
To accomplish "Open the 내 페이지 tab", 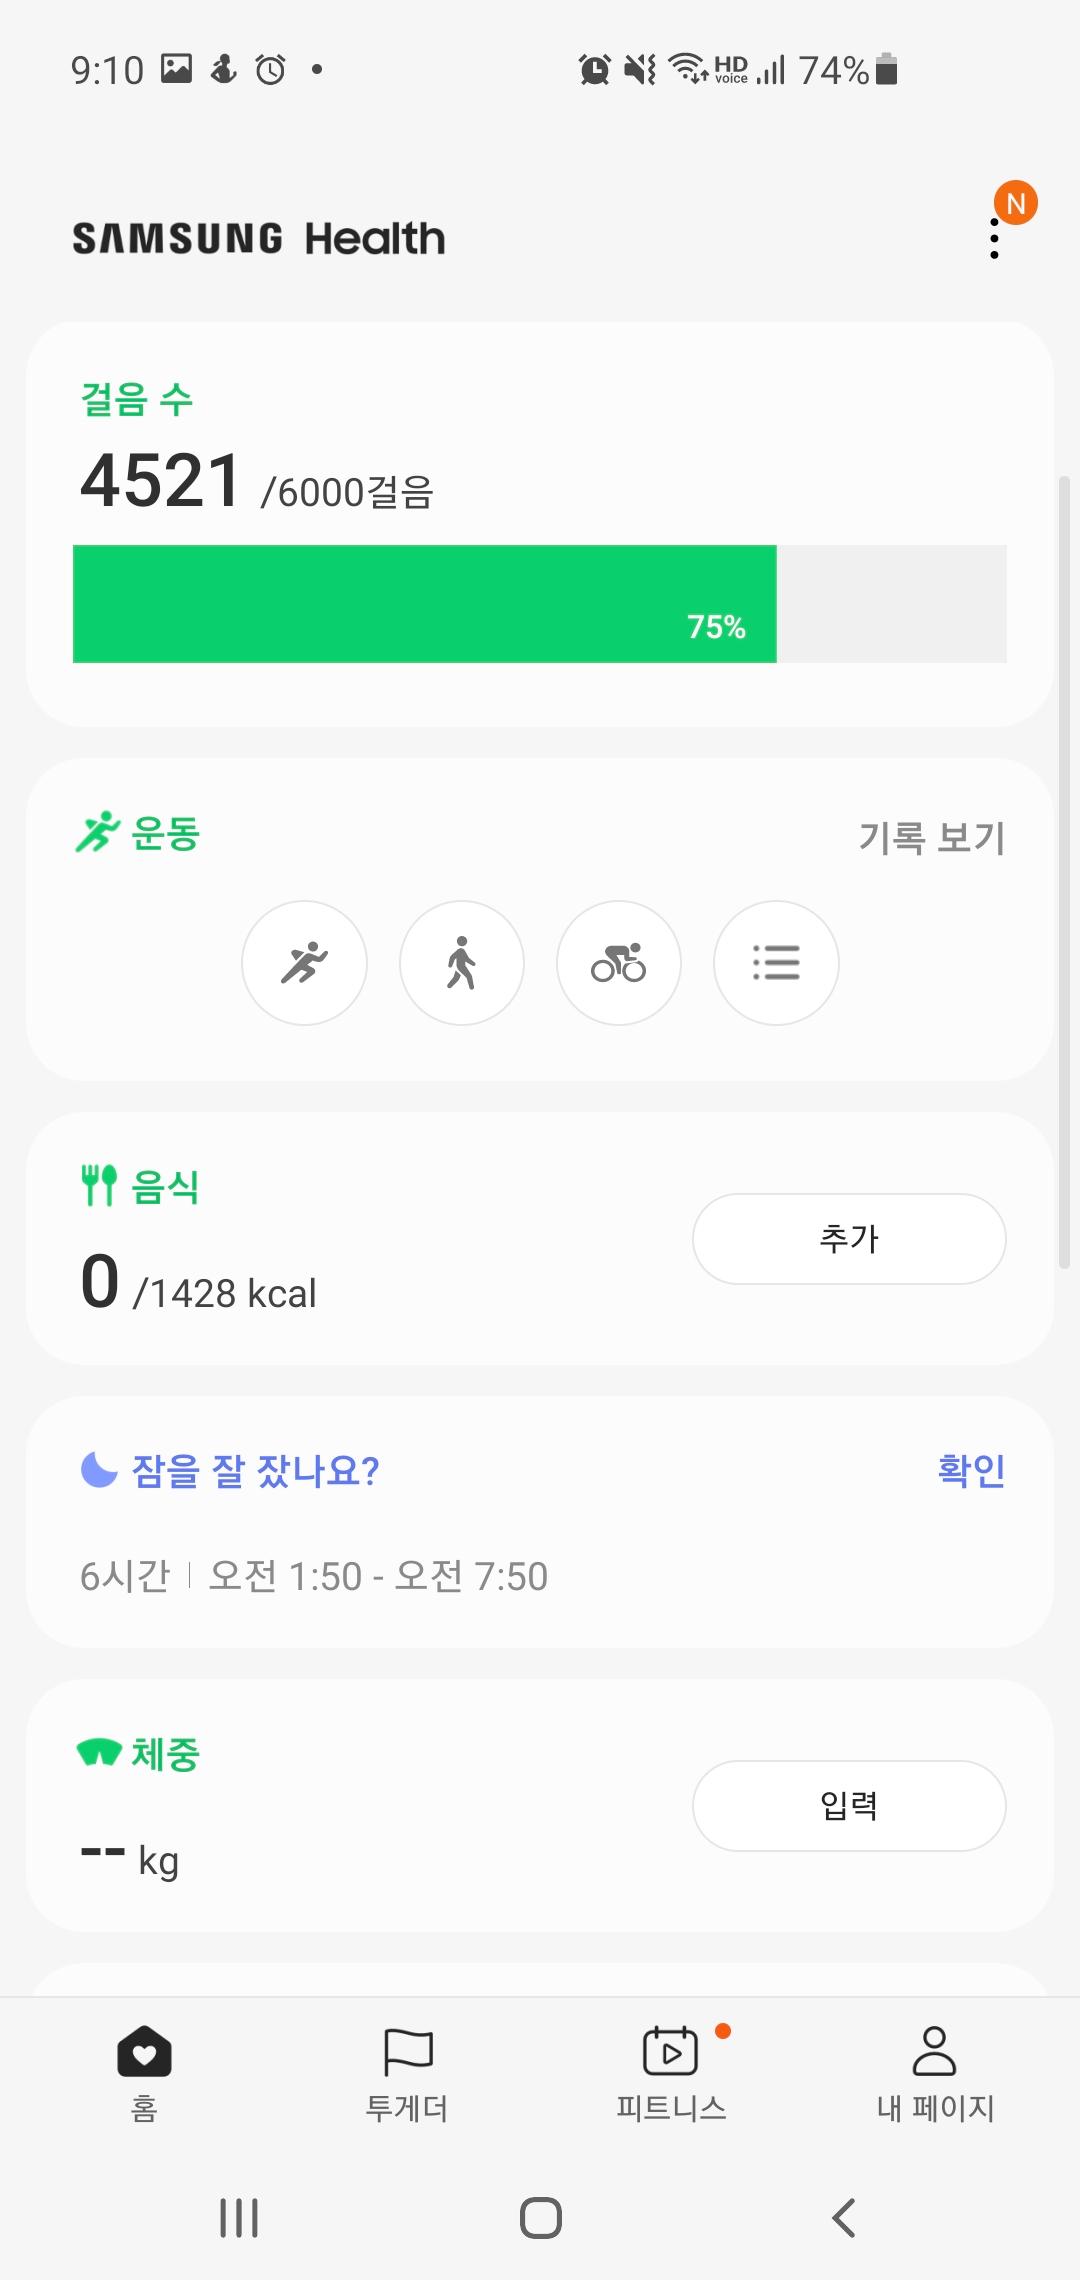I will pyautogui.click(x=935, y=2072).
